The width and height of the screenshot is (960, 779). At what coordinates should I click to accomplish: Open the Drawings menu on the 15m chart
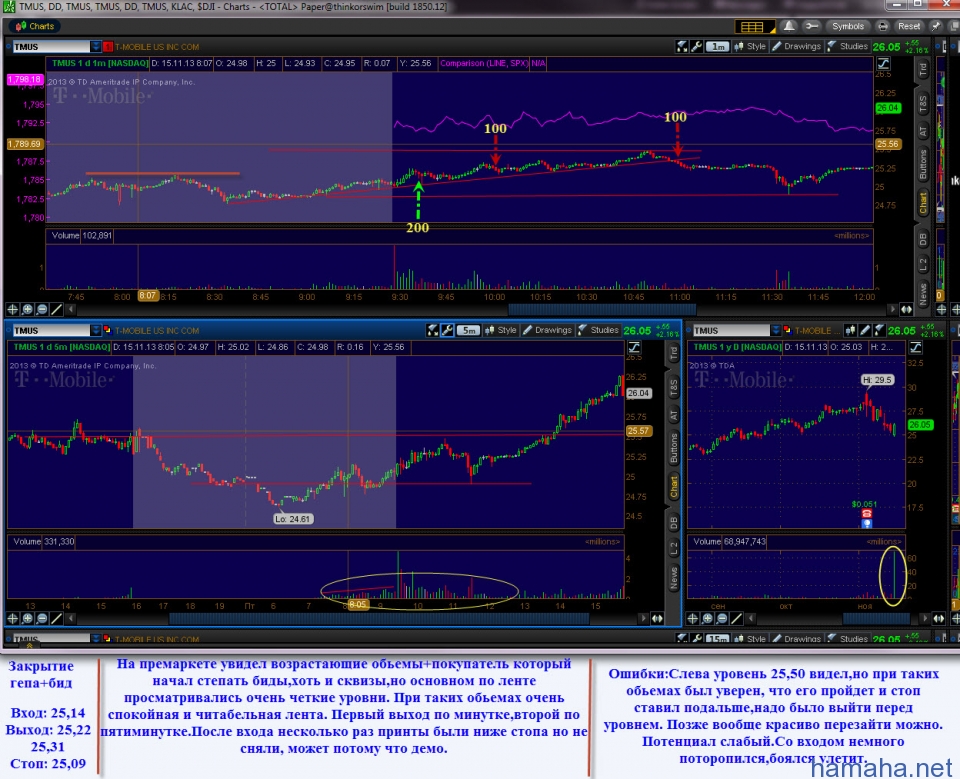click(796, 639)
